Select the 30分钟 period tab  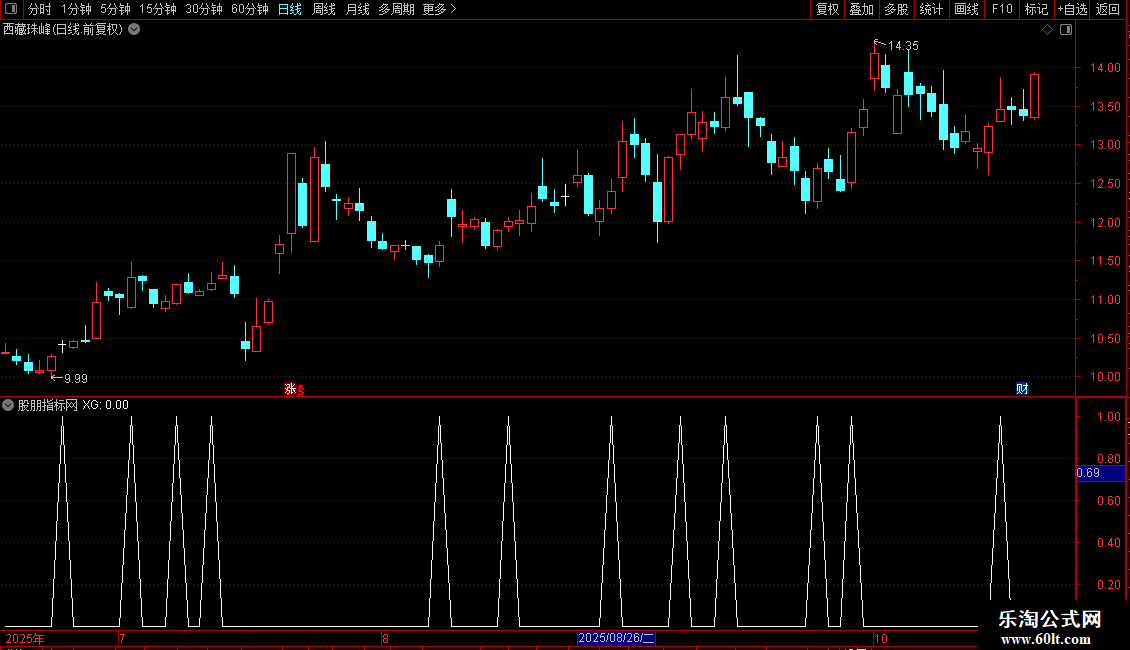204,9
